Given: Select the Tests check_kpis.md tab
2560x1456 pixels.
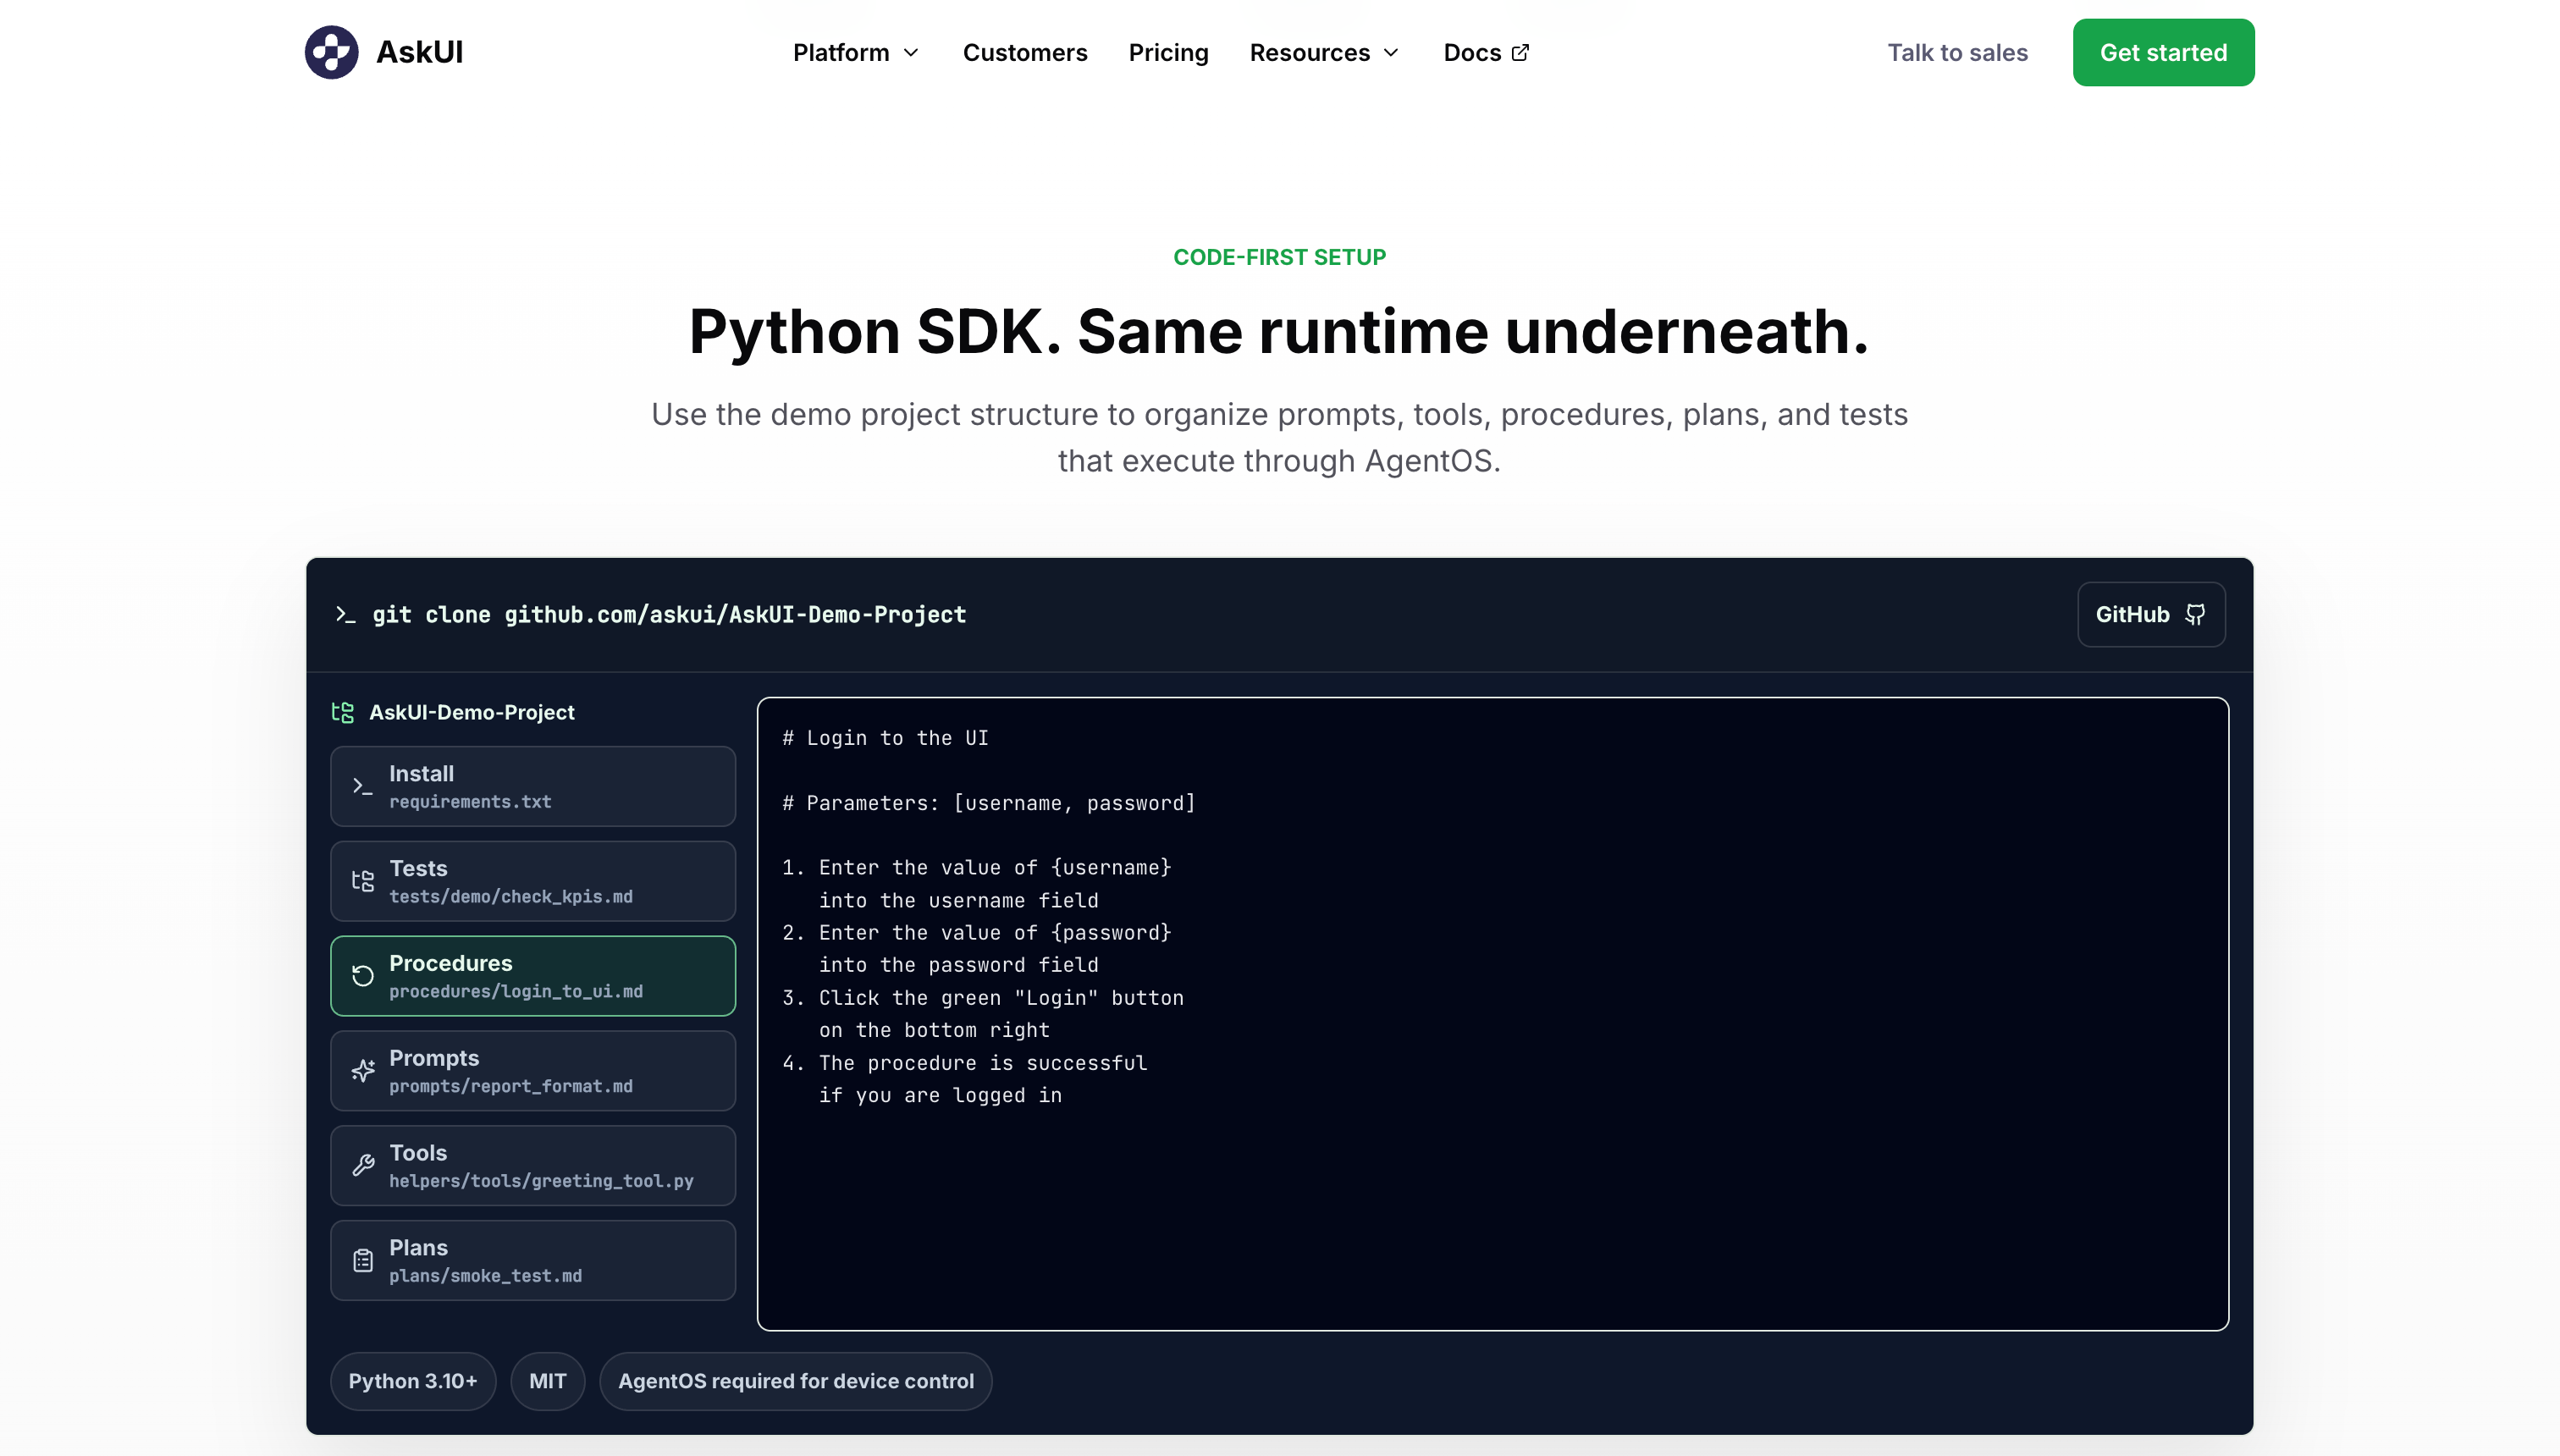Looking at the screenshot, I should [x=533, y=881].
